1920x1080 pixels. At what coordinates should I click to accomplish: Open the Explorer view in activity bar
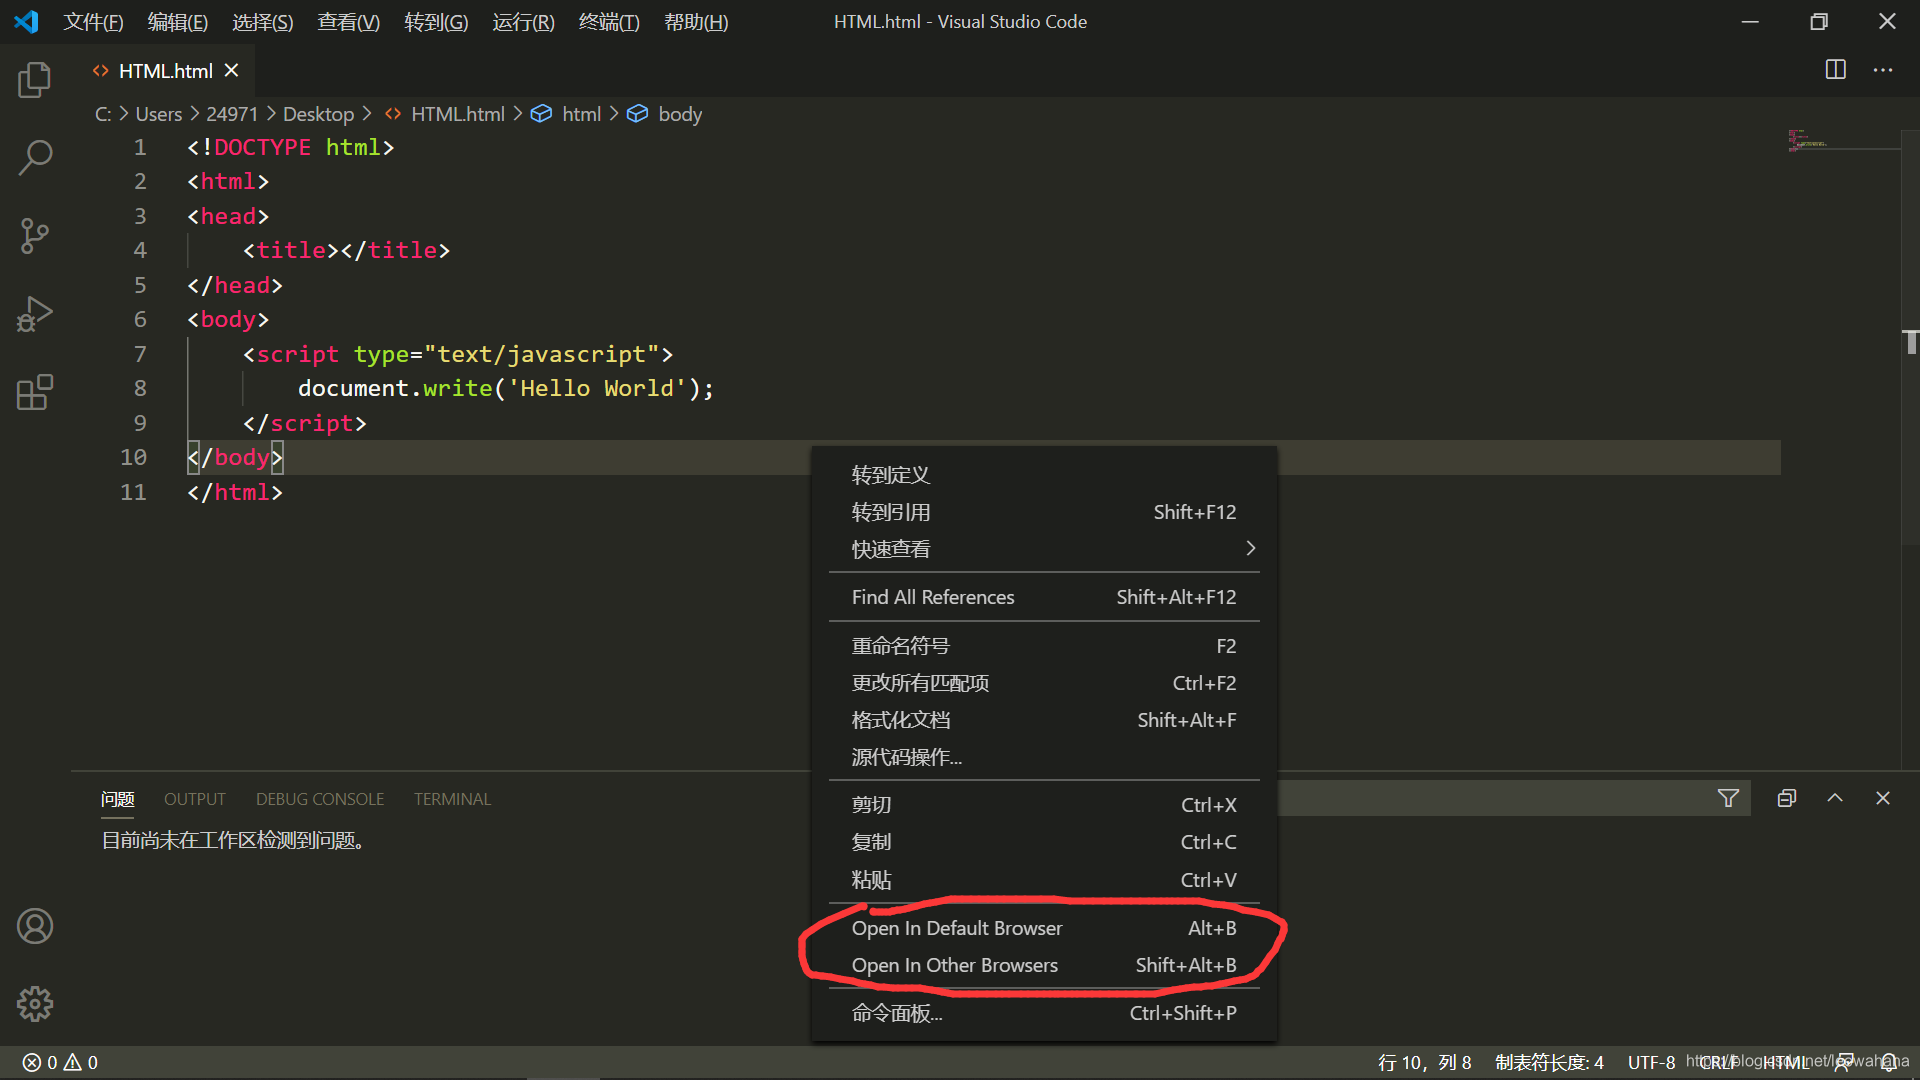pyautogui.click(x=35, y=80)
